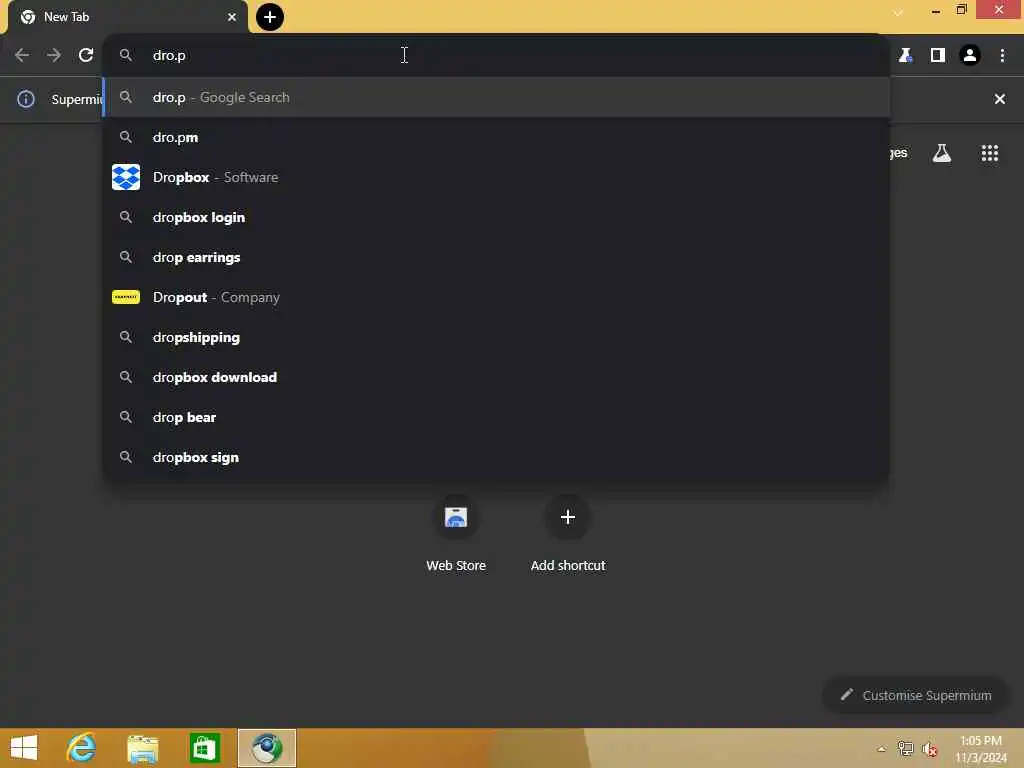Open the Google apps grid icon

990,153
